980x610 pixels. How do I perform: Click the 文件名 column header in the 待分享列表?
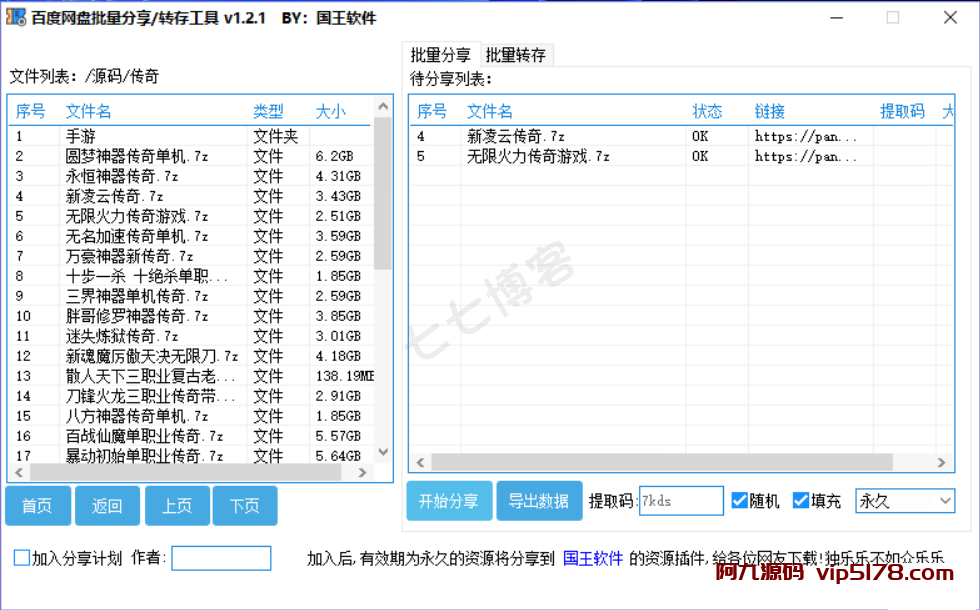(490, 111)
